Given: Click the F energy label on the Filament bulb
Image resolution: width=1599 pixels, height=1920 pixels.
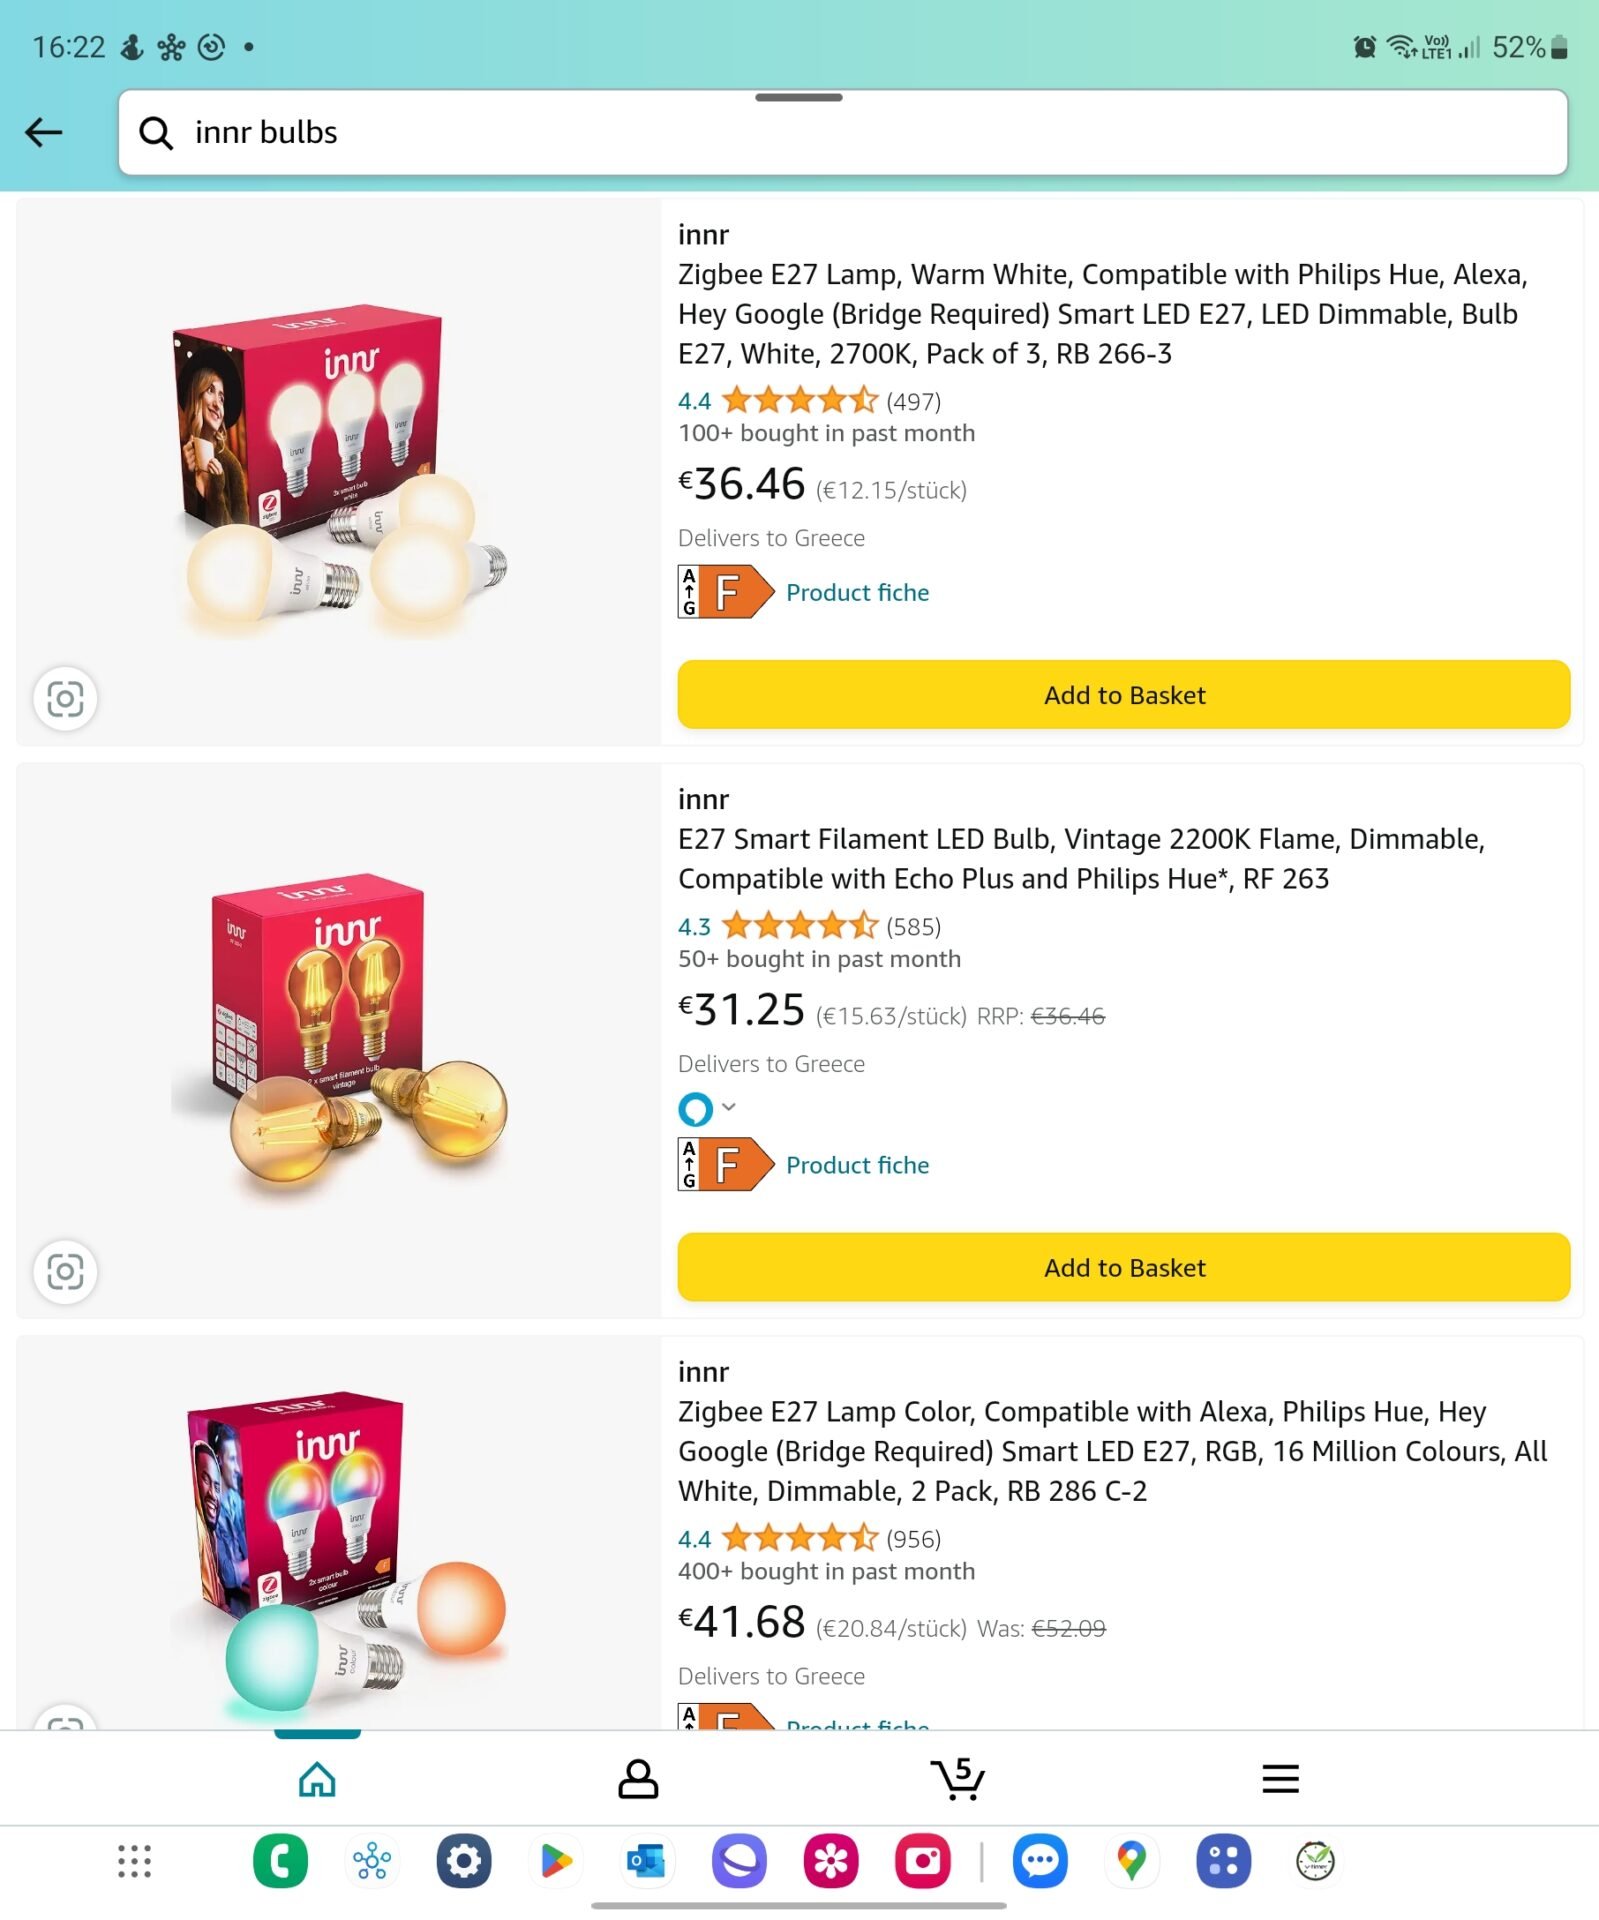Looking at the screenshot, I should click(727, 1165).
